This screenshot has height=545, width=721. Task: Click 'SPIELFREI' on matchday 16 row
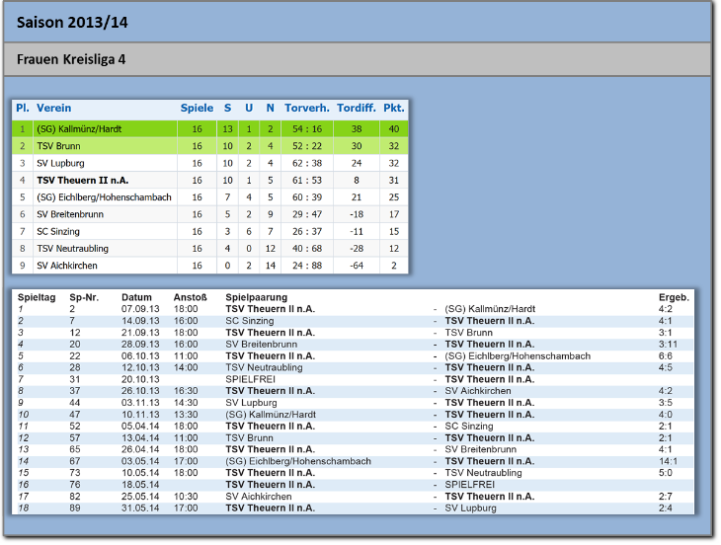[x=469, y=485]
